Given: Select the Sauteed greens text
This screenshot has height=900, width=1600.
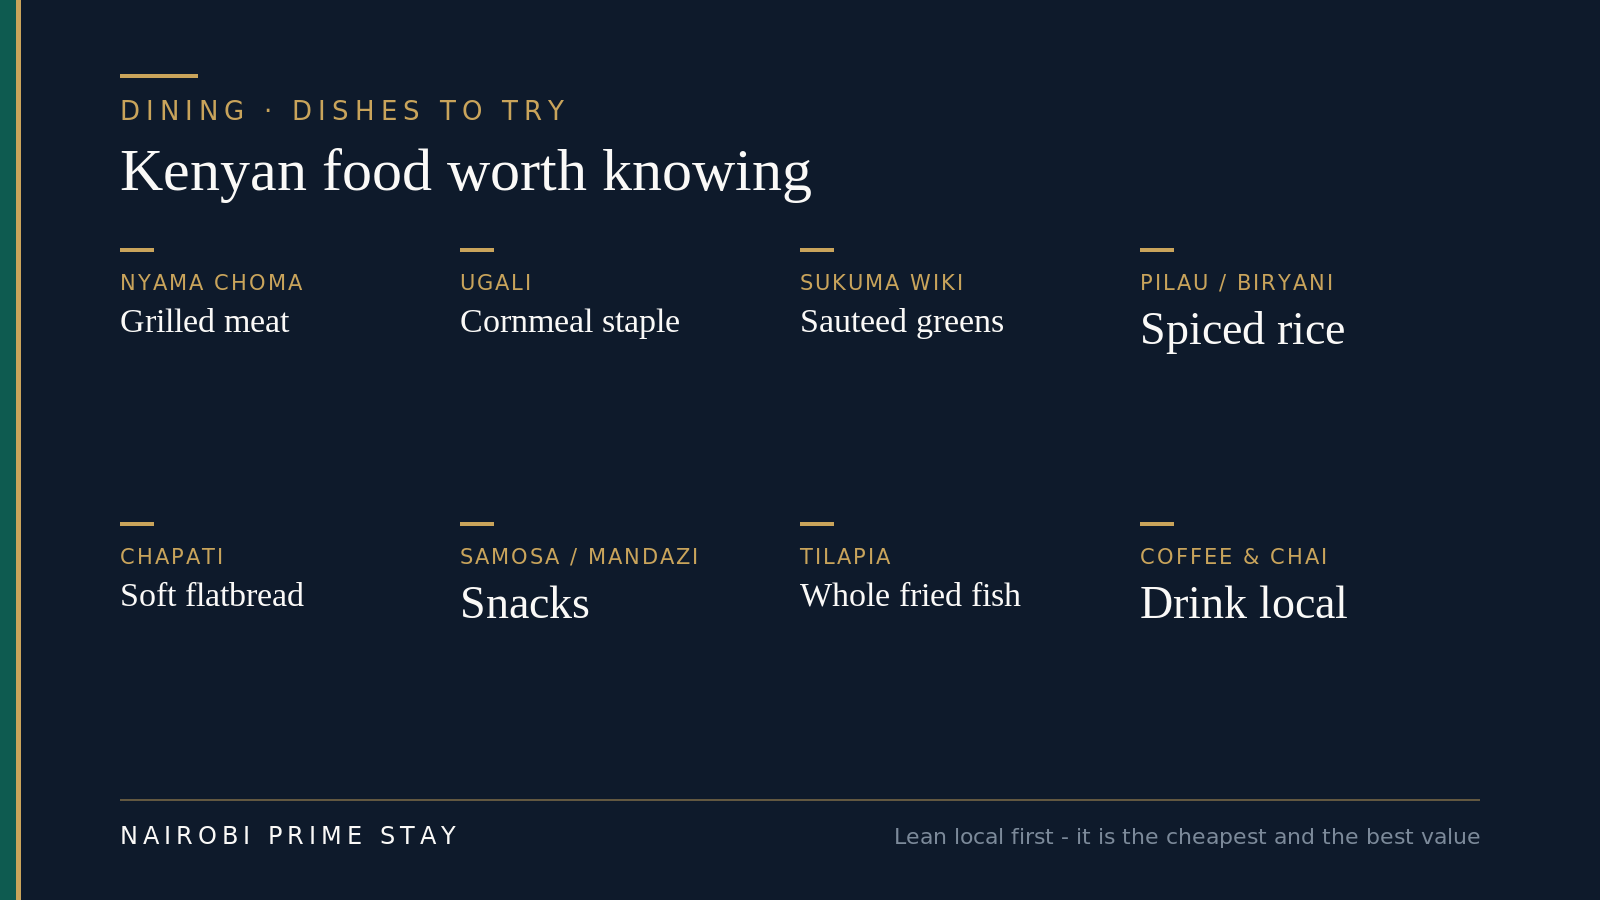Looking at the screenshot, I should (x=902, y=321).
